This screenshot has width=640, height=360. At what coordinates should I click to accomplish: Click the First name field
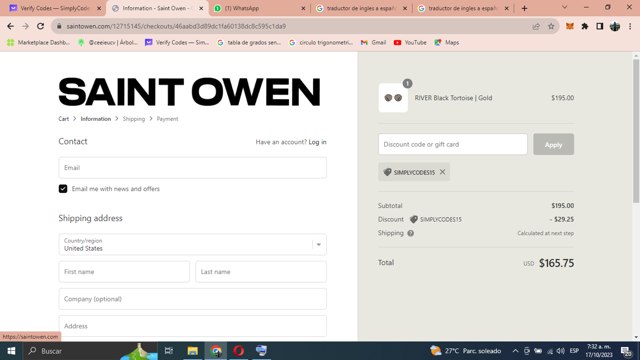(x=124, y=272)
